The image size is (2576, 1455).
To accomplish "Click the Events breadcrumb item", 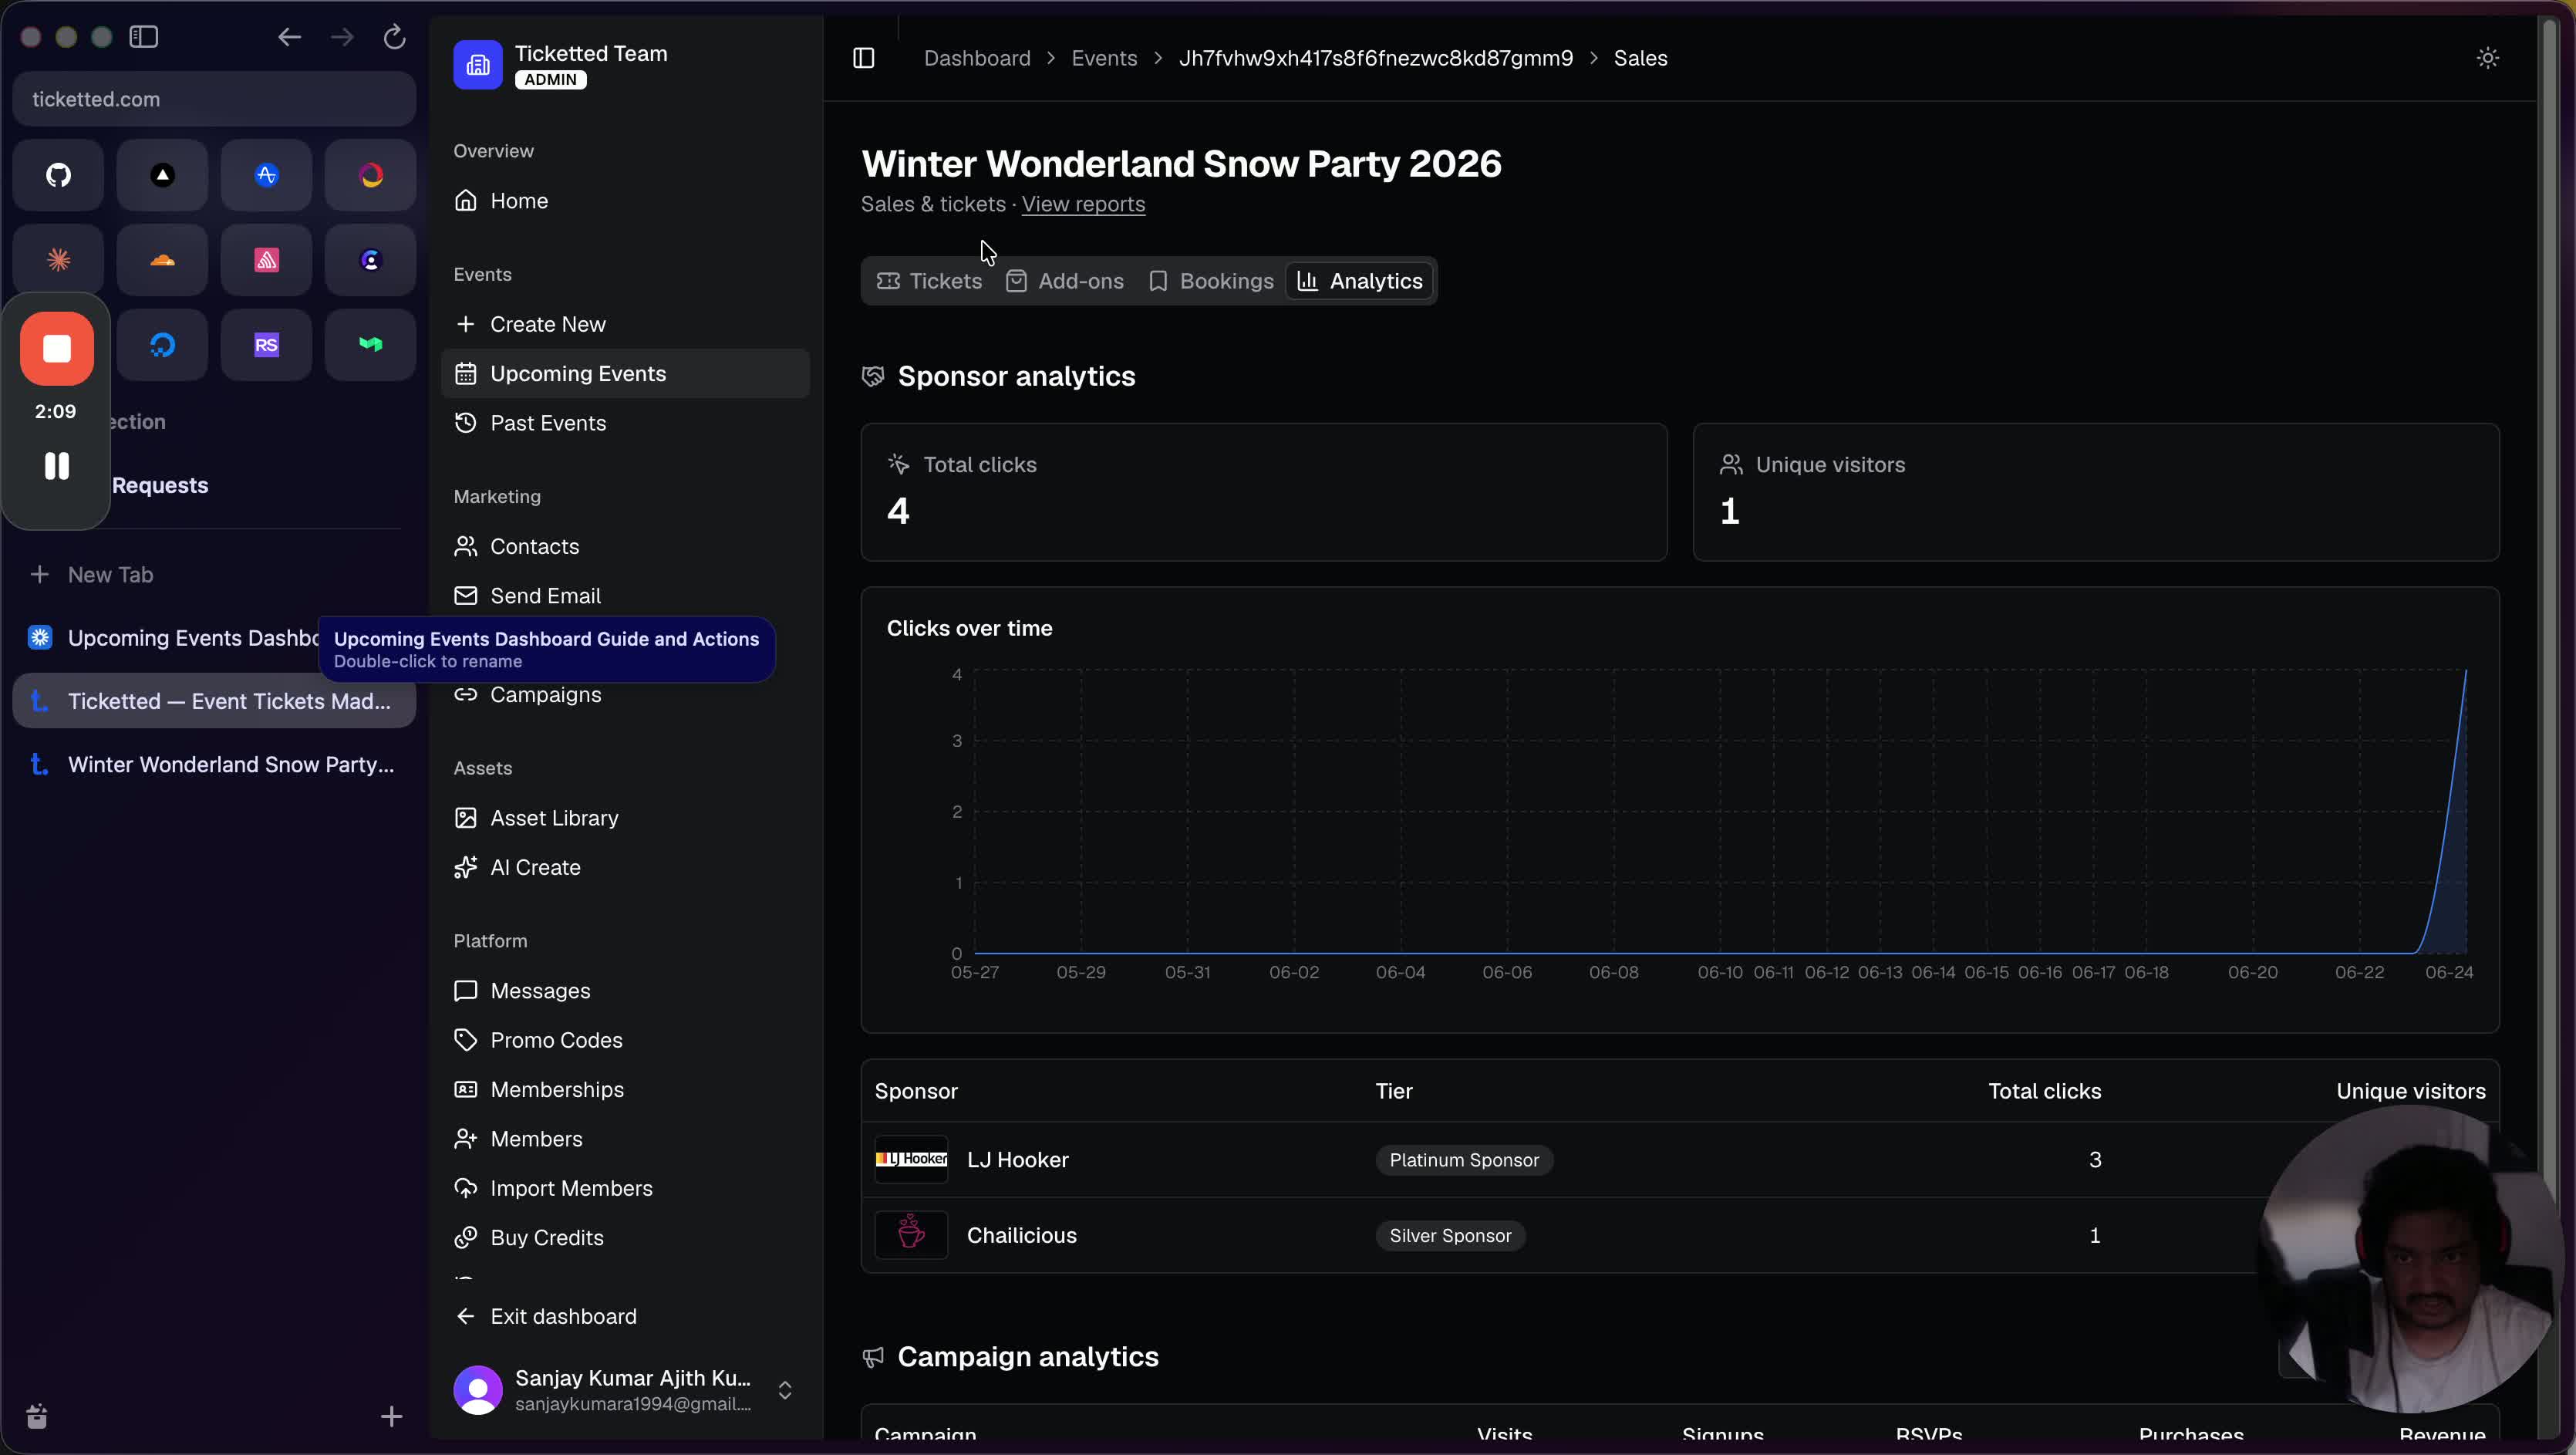I will (1104, 58).
